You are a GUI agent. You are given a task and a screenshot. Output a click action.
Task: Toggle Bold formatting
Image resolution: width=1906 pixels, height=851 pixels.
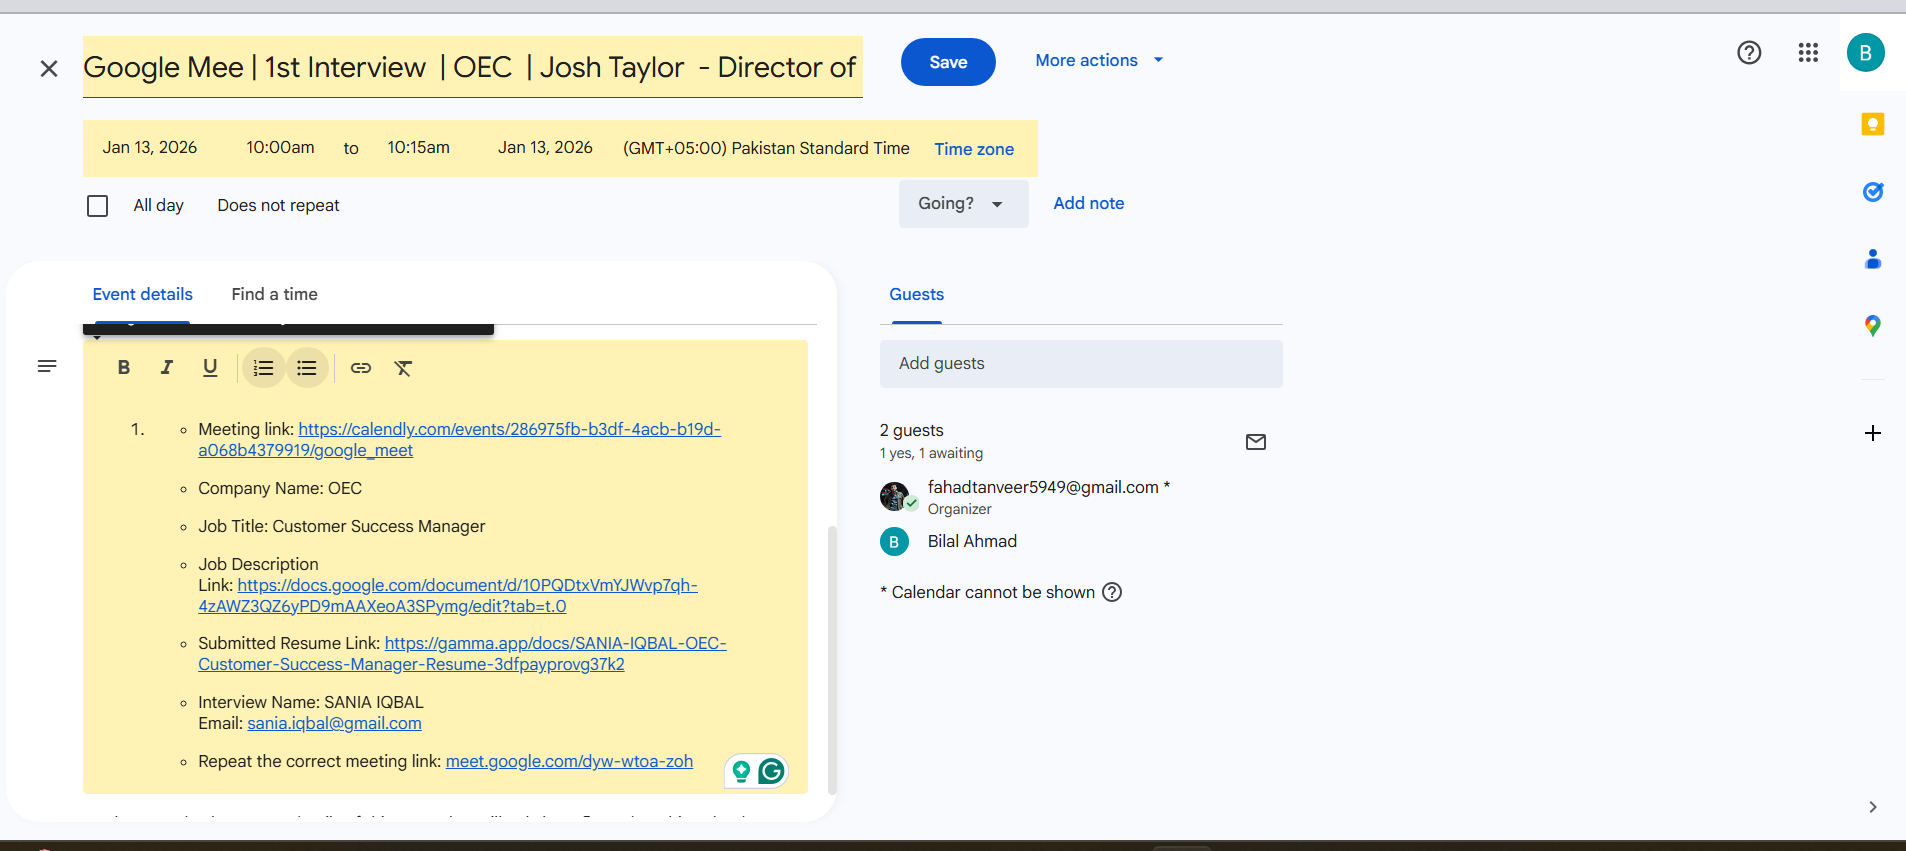124,368
